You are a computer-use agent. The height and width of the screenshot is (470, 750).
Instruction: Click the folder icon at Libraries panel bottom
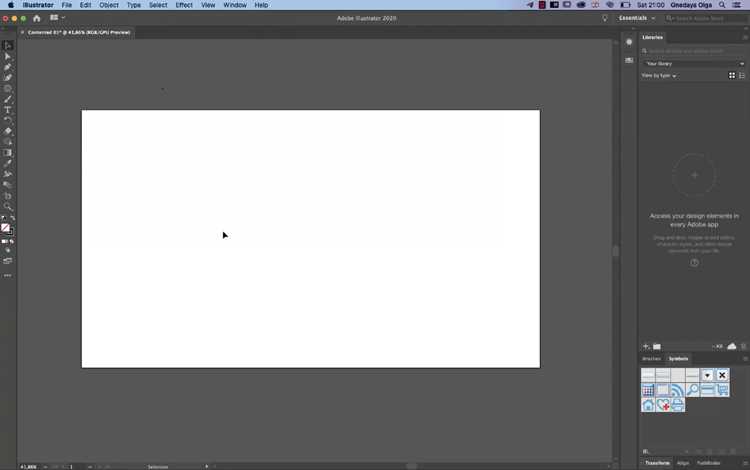pyautogui.click(x=657, y=346)
